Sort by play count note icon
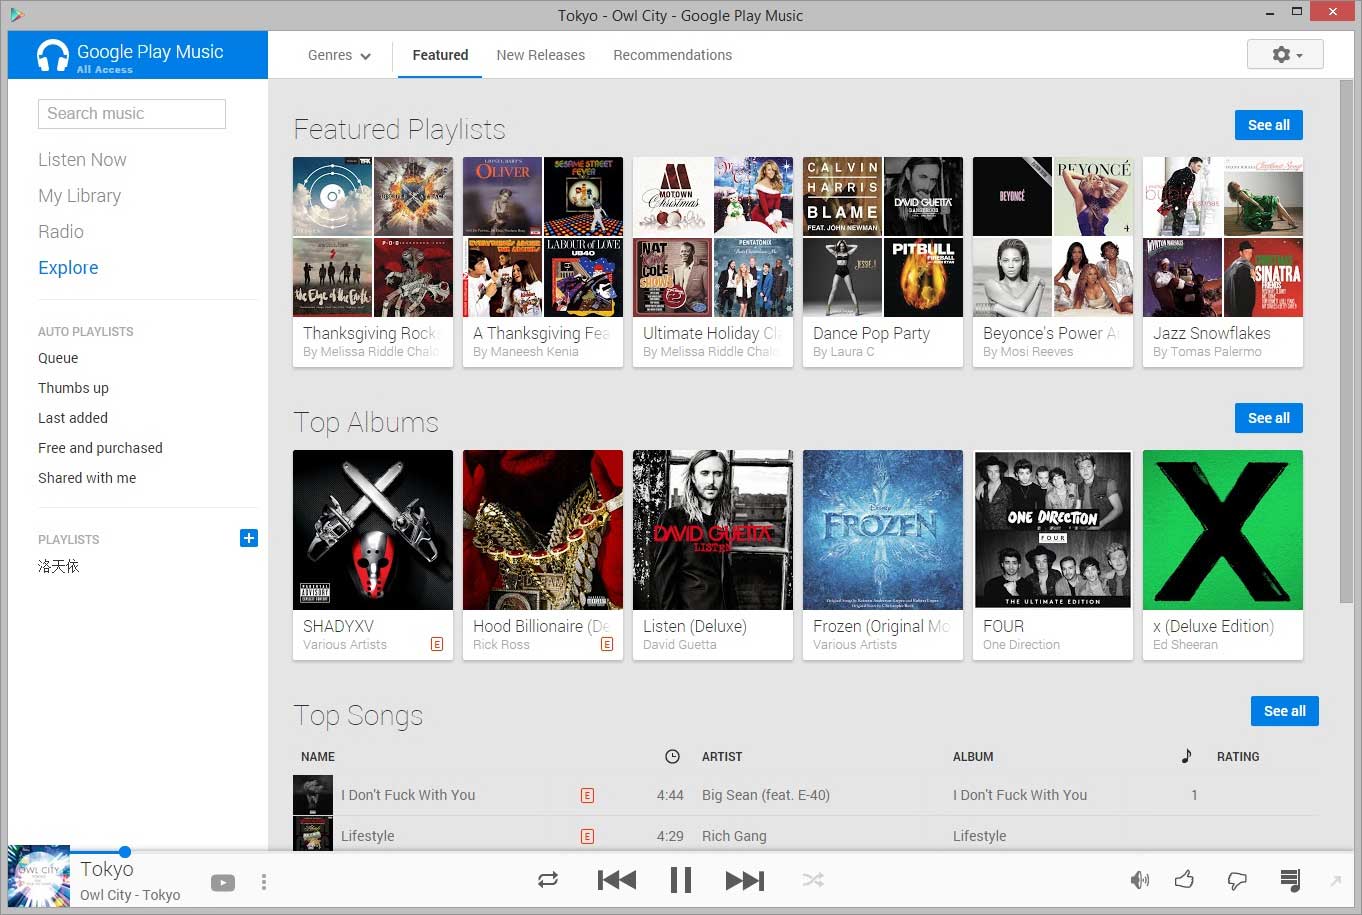 (x=1186, y=756)
